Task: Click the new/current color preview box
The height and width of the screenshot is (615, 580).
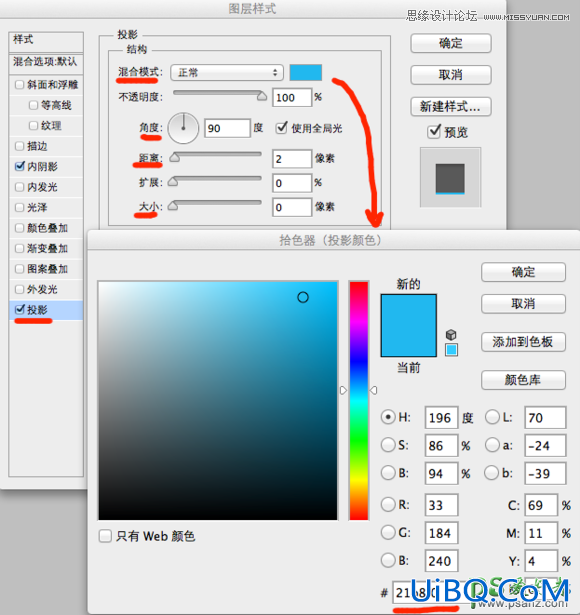Action: click(x=409, y=325)
